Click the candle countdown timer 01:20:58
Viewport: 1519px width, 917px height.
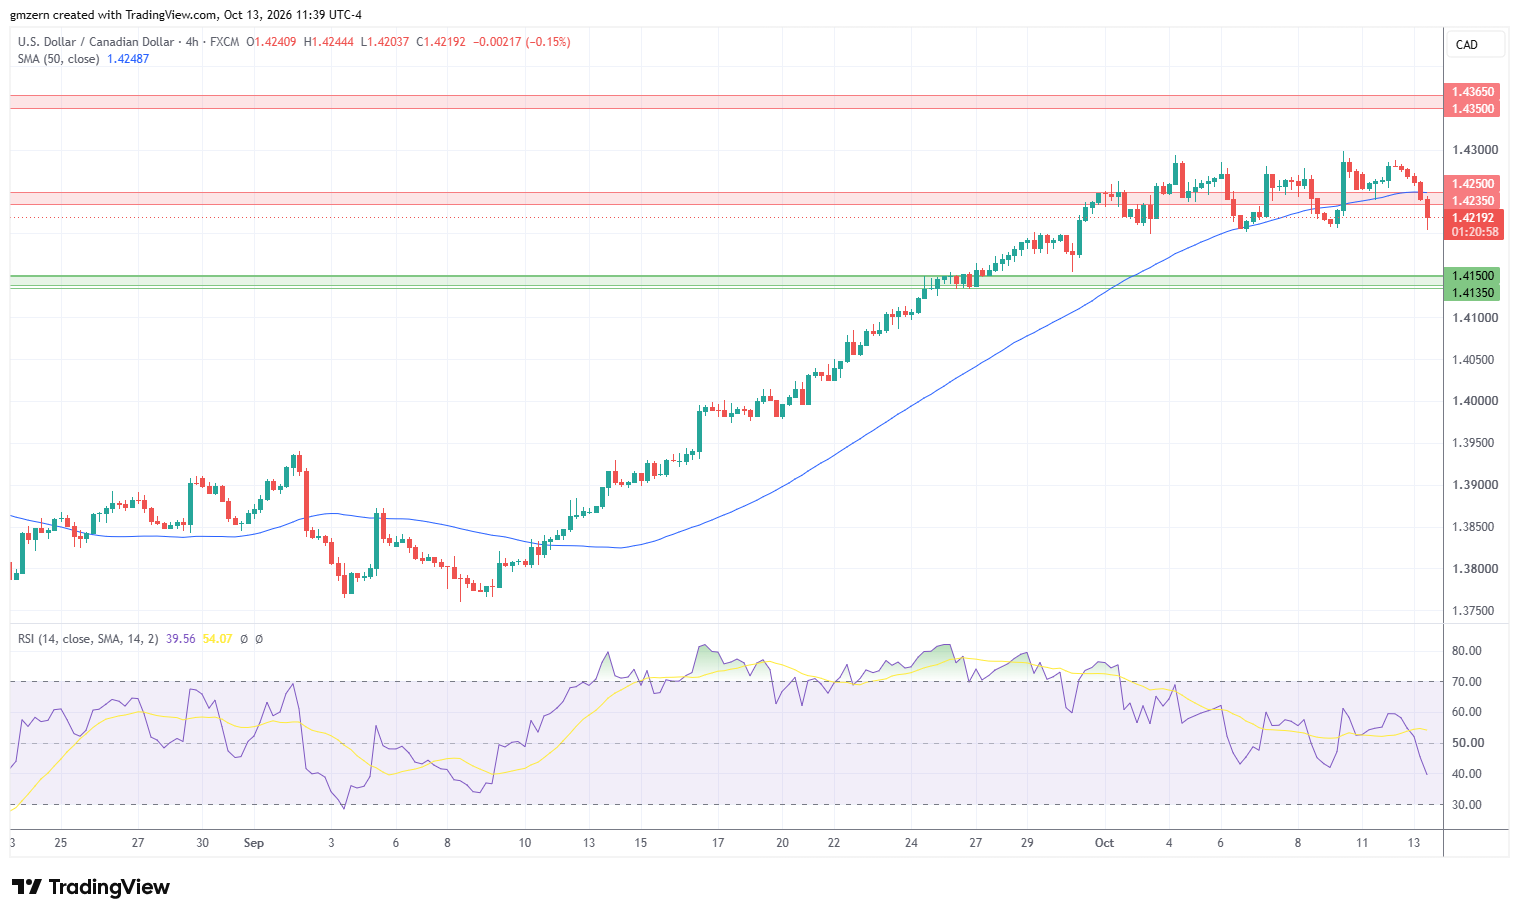(1473, 232)
